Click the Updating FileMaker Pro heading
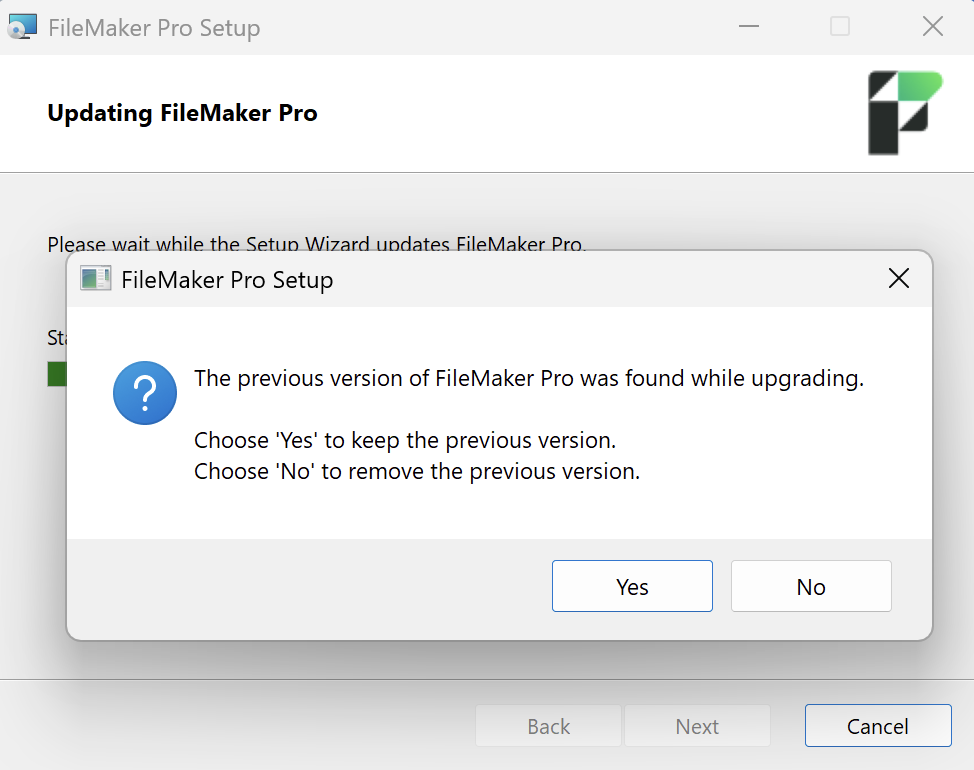This screenshot has height=770, width=974. (x=182, y=113)
